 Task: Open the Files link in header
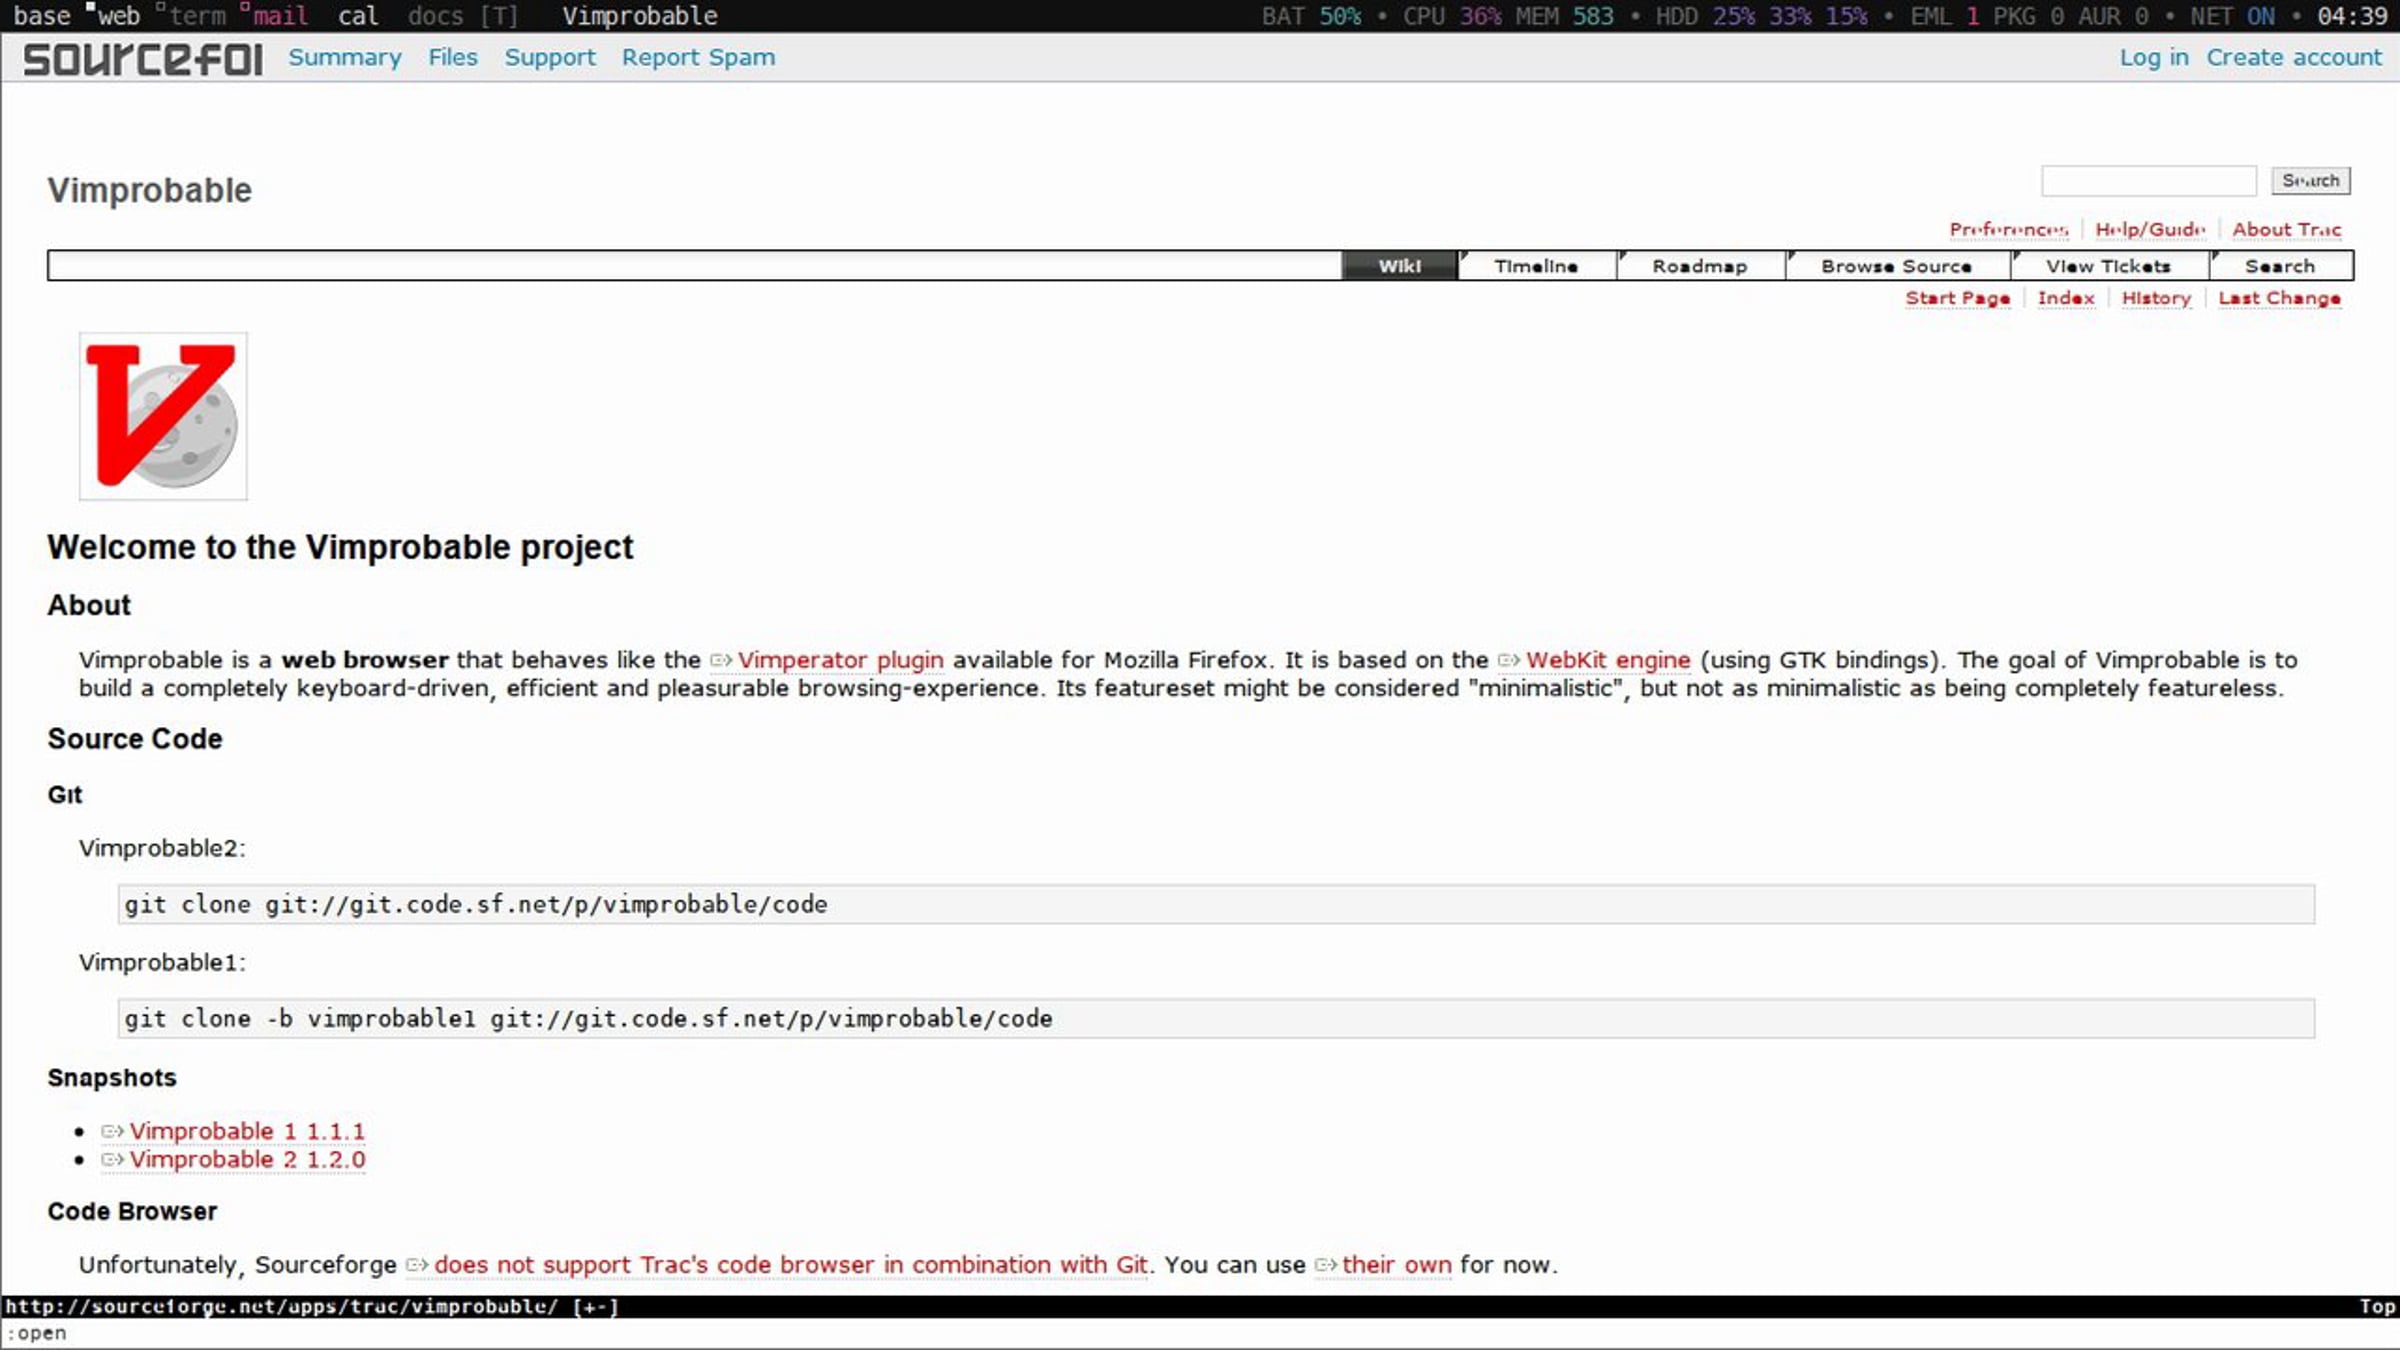point(453,58)
